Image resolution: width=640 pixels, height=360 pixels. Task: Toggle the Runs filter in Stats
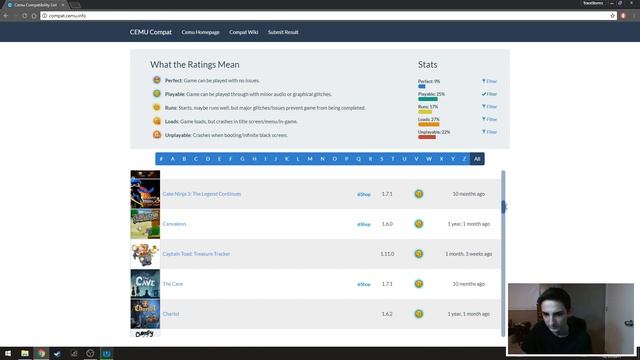pos(489,107)
